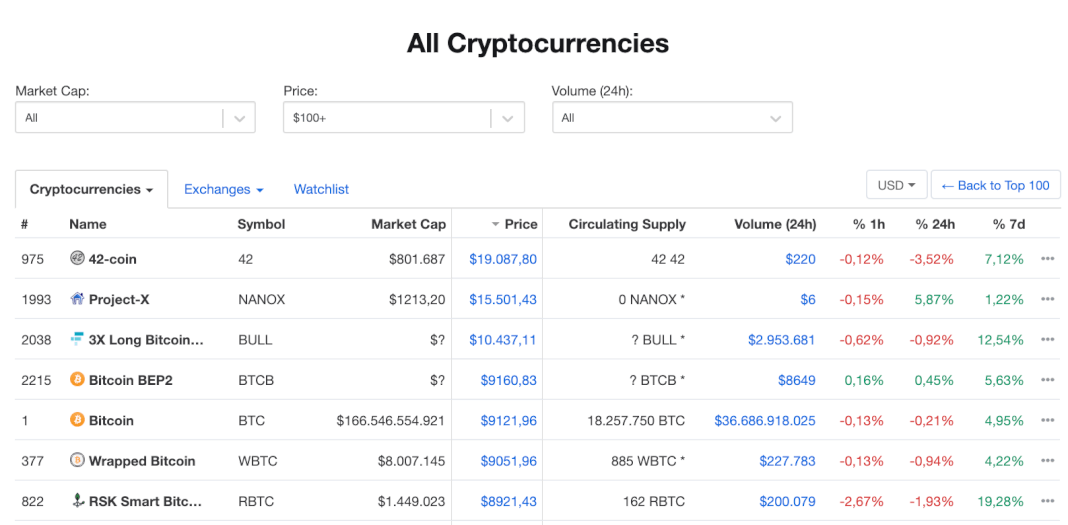Click the Bitcoin BTC orange logo icon
Viewport: 1068px width, 525px height.
click(x=78, y=420)
